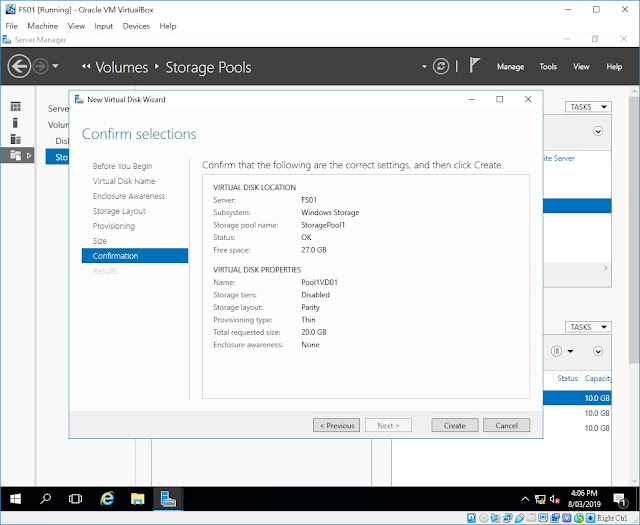The height and width of the screenshot is (525, 640).
Task: Collapse lower panel with chevron circle
Action: 598,351
